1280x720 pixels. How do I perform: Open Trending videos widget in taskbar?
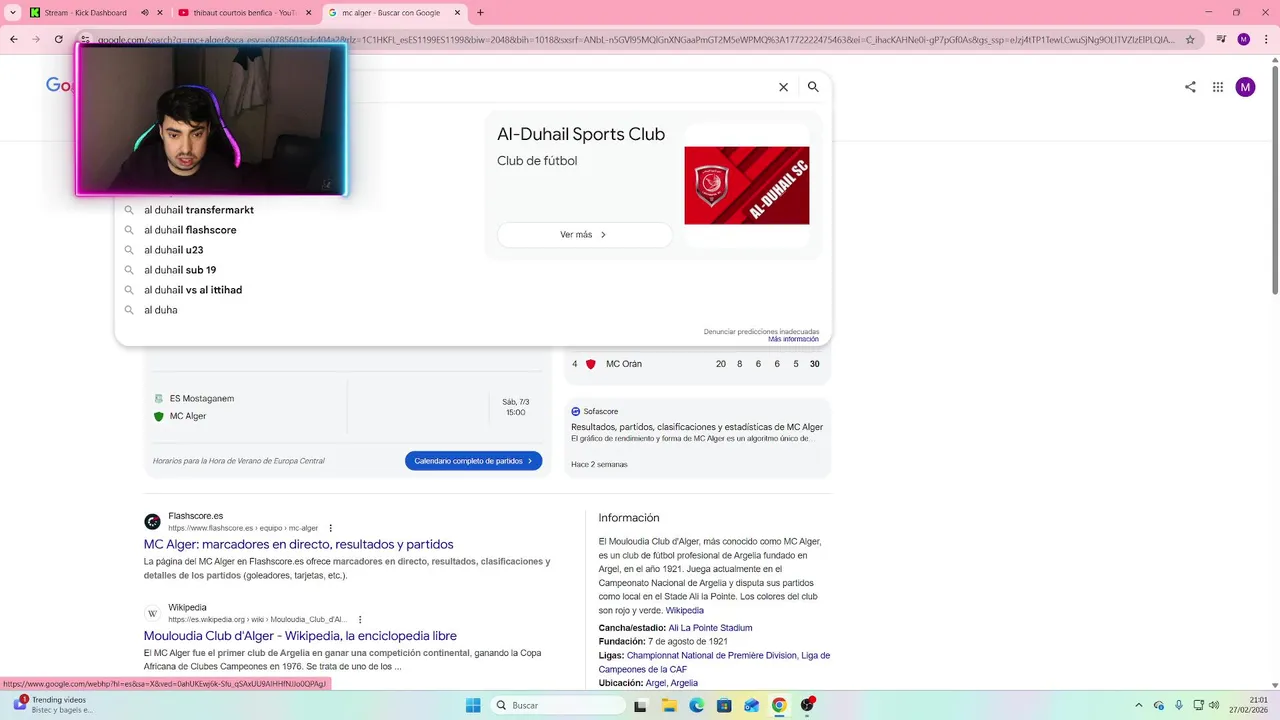52,705
